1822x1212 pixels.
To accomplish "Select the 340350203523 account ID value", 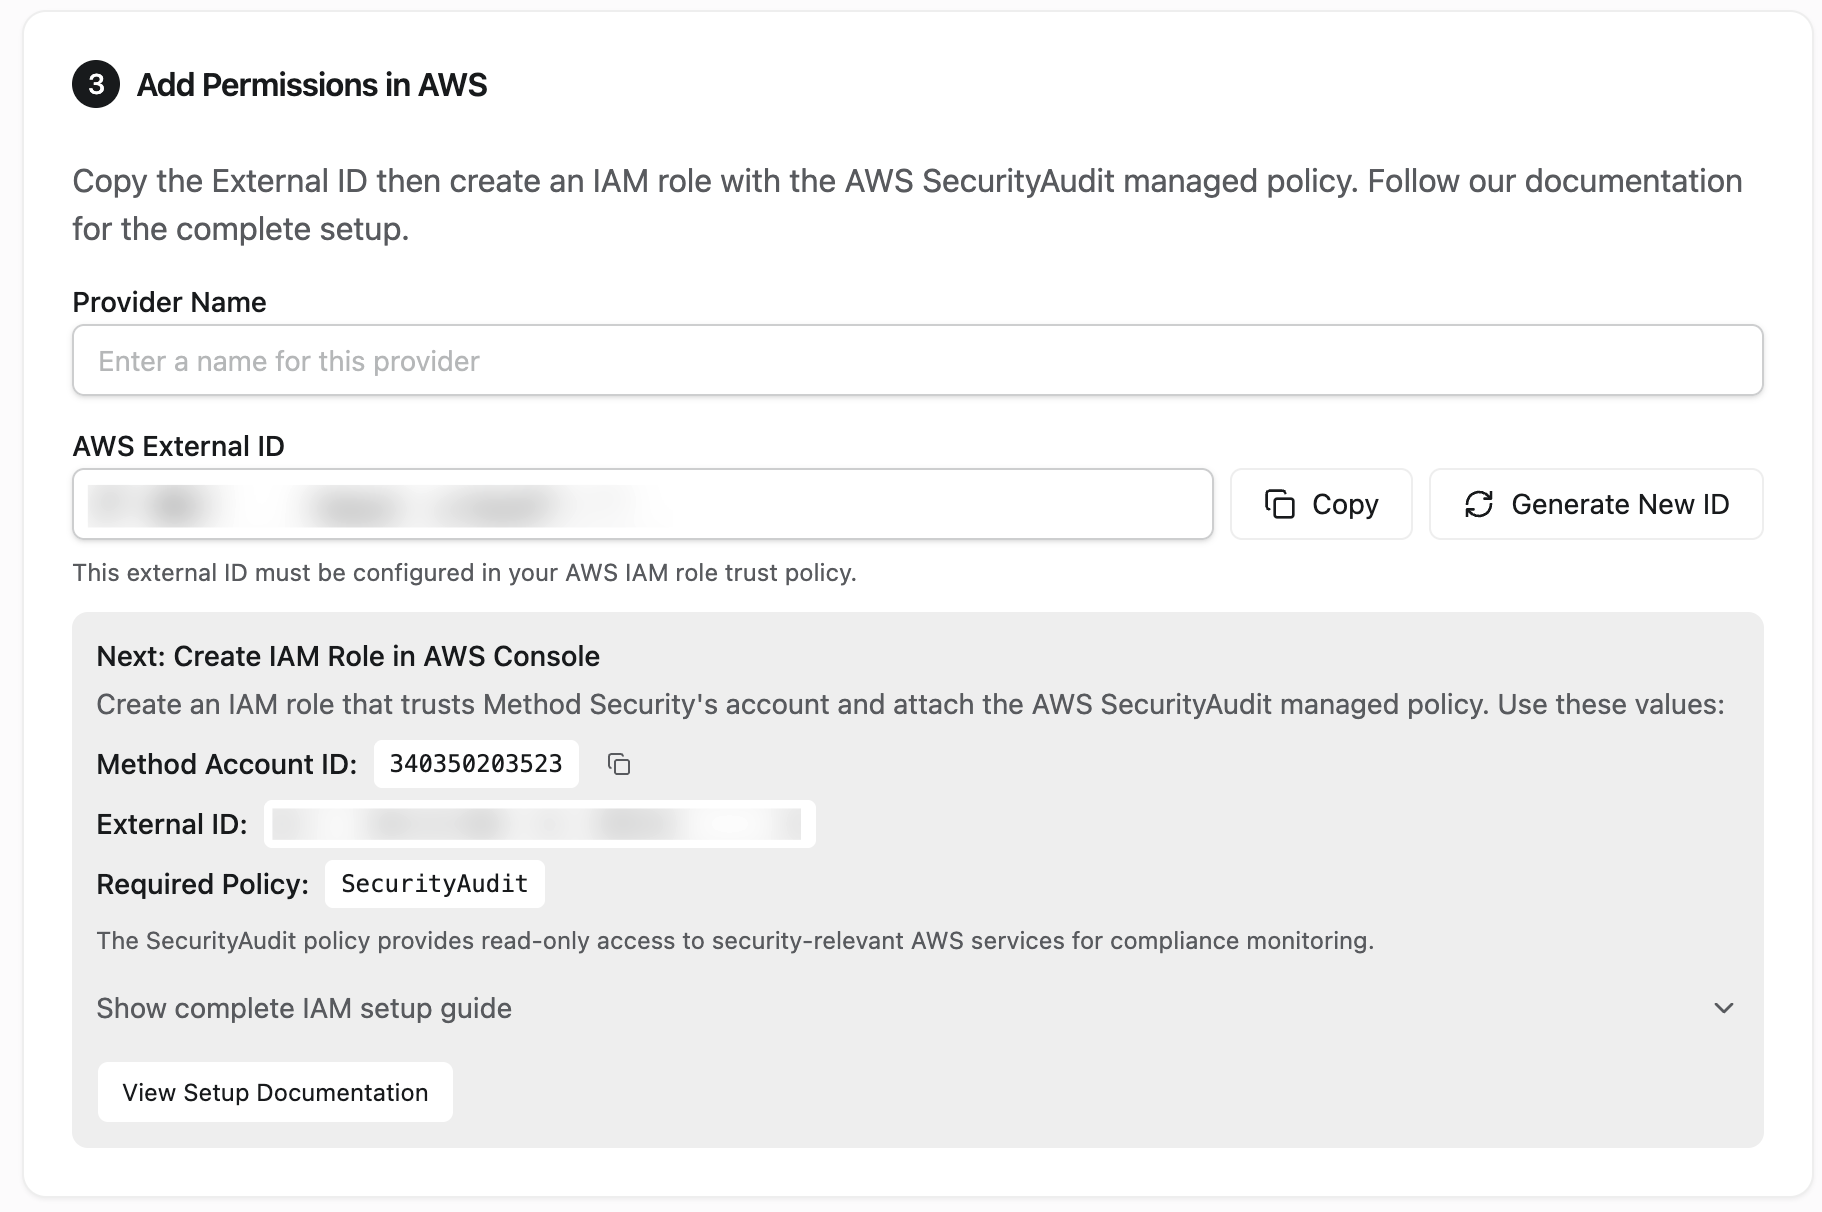I will click(476, 764).
